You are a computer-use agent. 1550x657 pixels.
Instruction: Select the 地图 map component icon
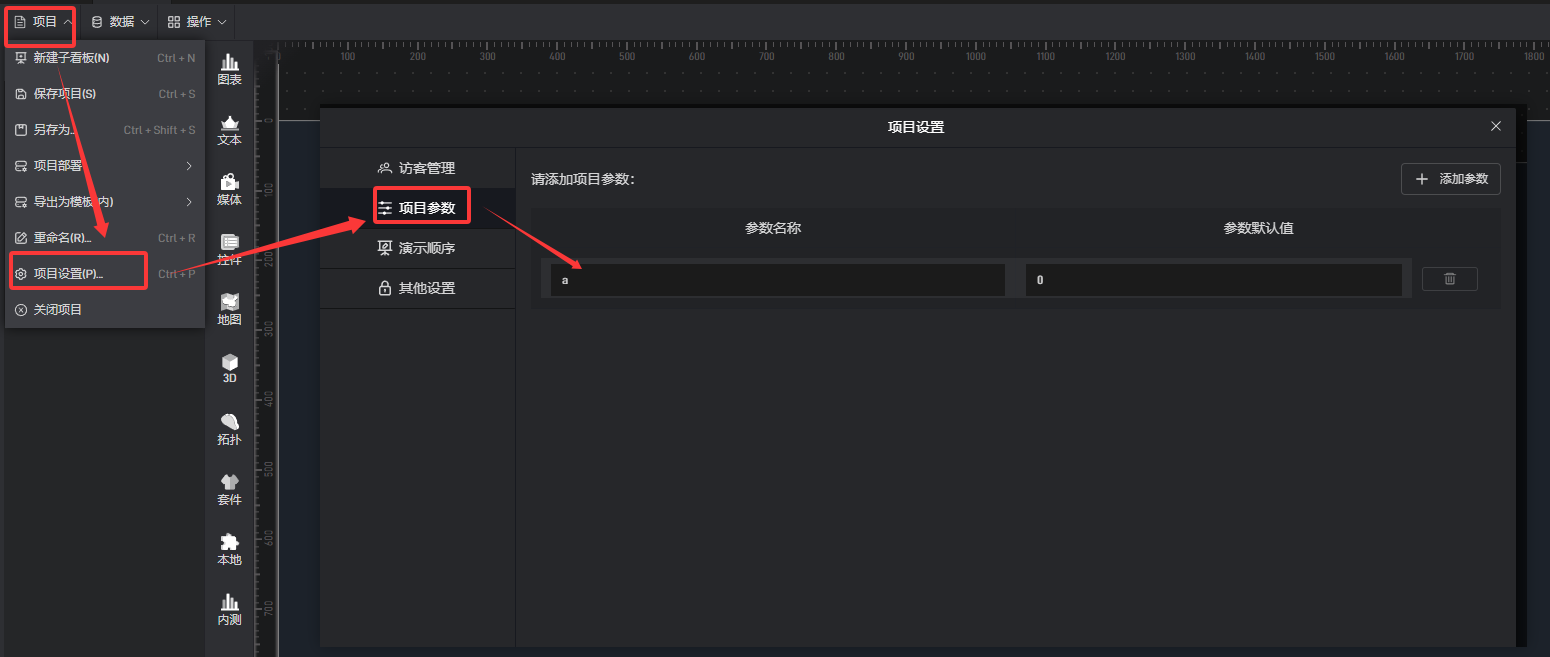tap(230, 309)
